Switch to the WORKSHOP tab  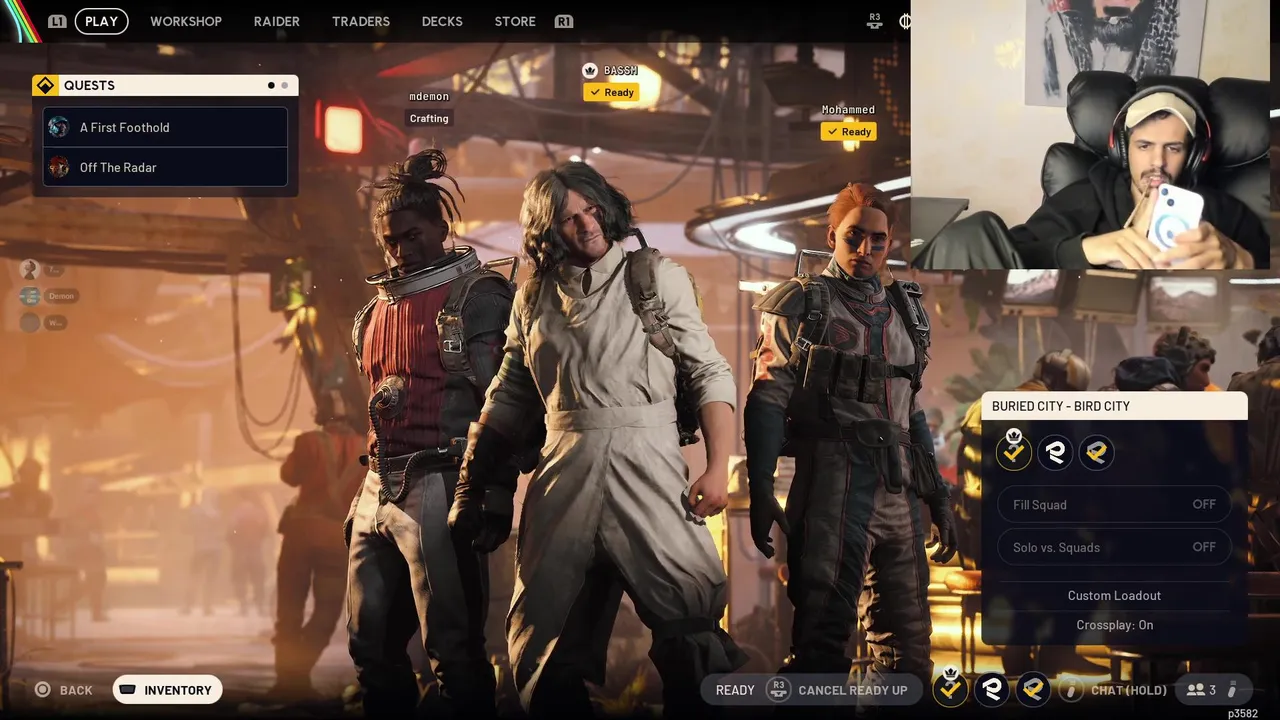[x=186, y=21]
